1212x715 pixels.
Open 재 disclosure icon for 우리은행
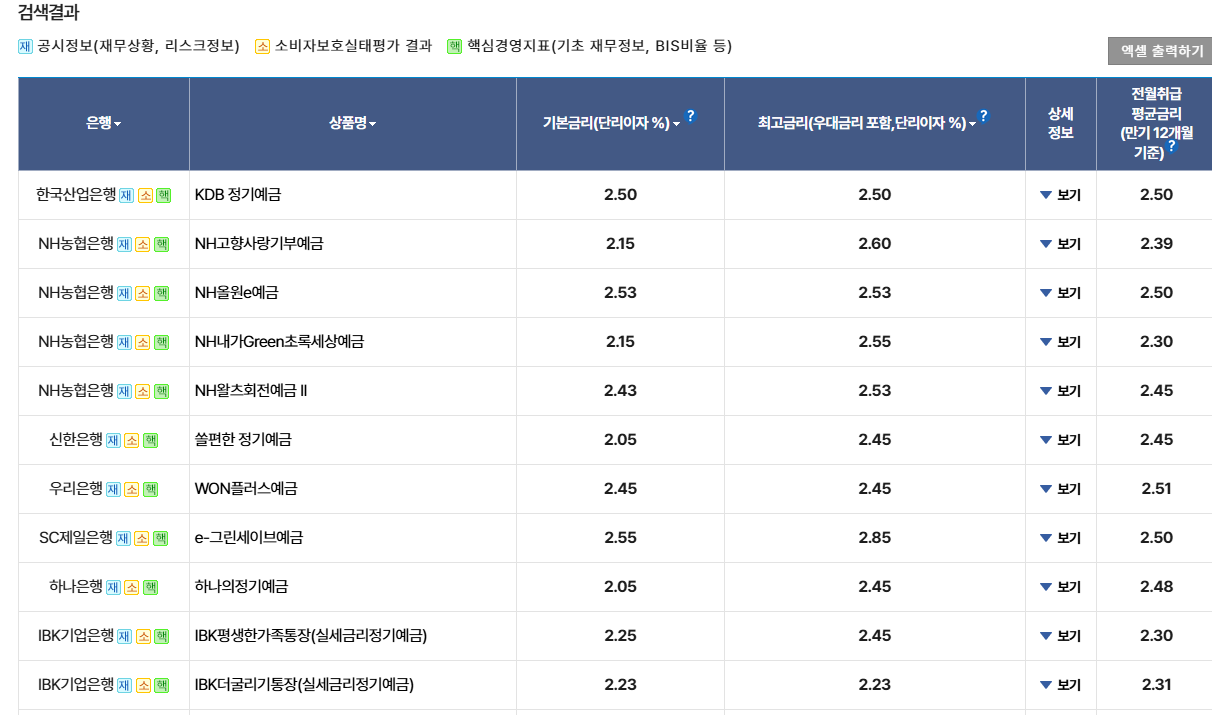113,490
